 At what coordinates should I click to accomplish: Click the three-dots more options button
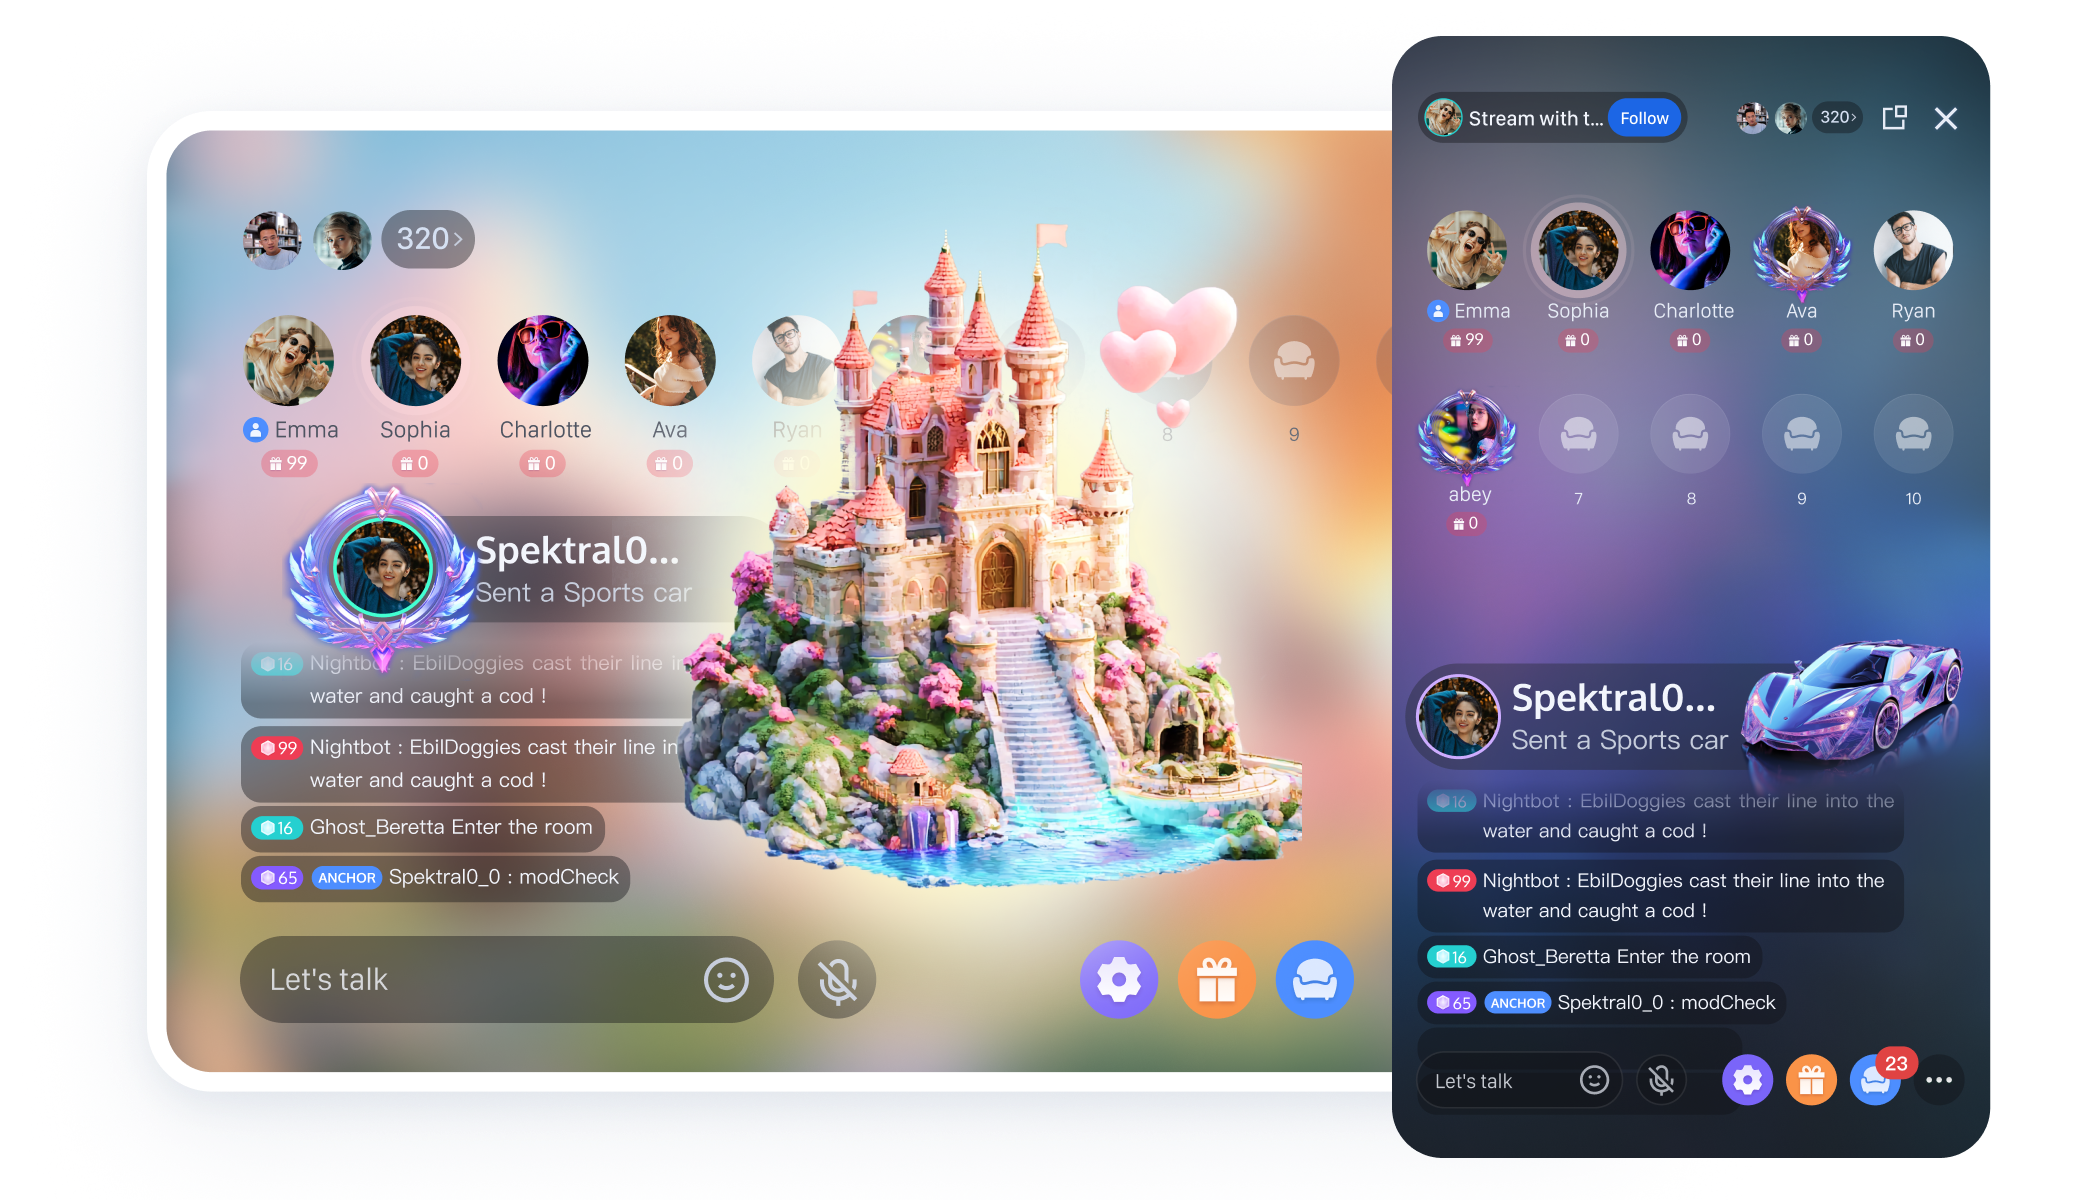[1938, 1080]
